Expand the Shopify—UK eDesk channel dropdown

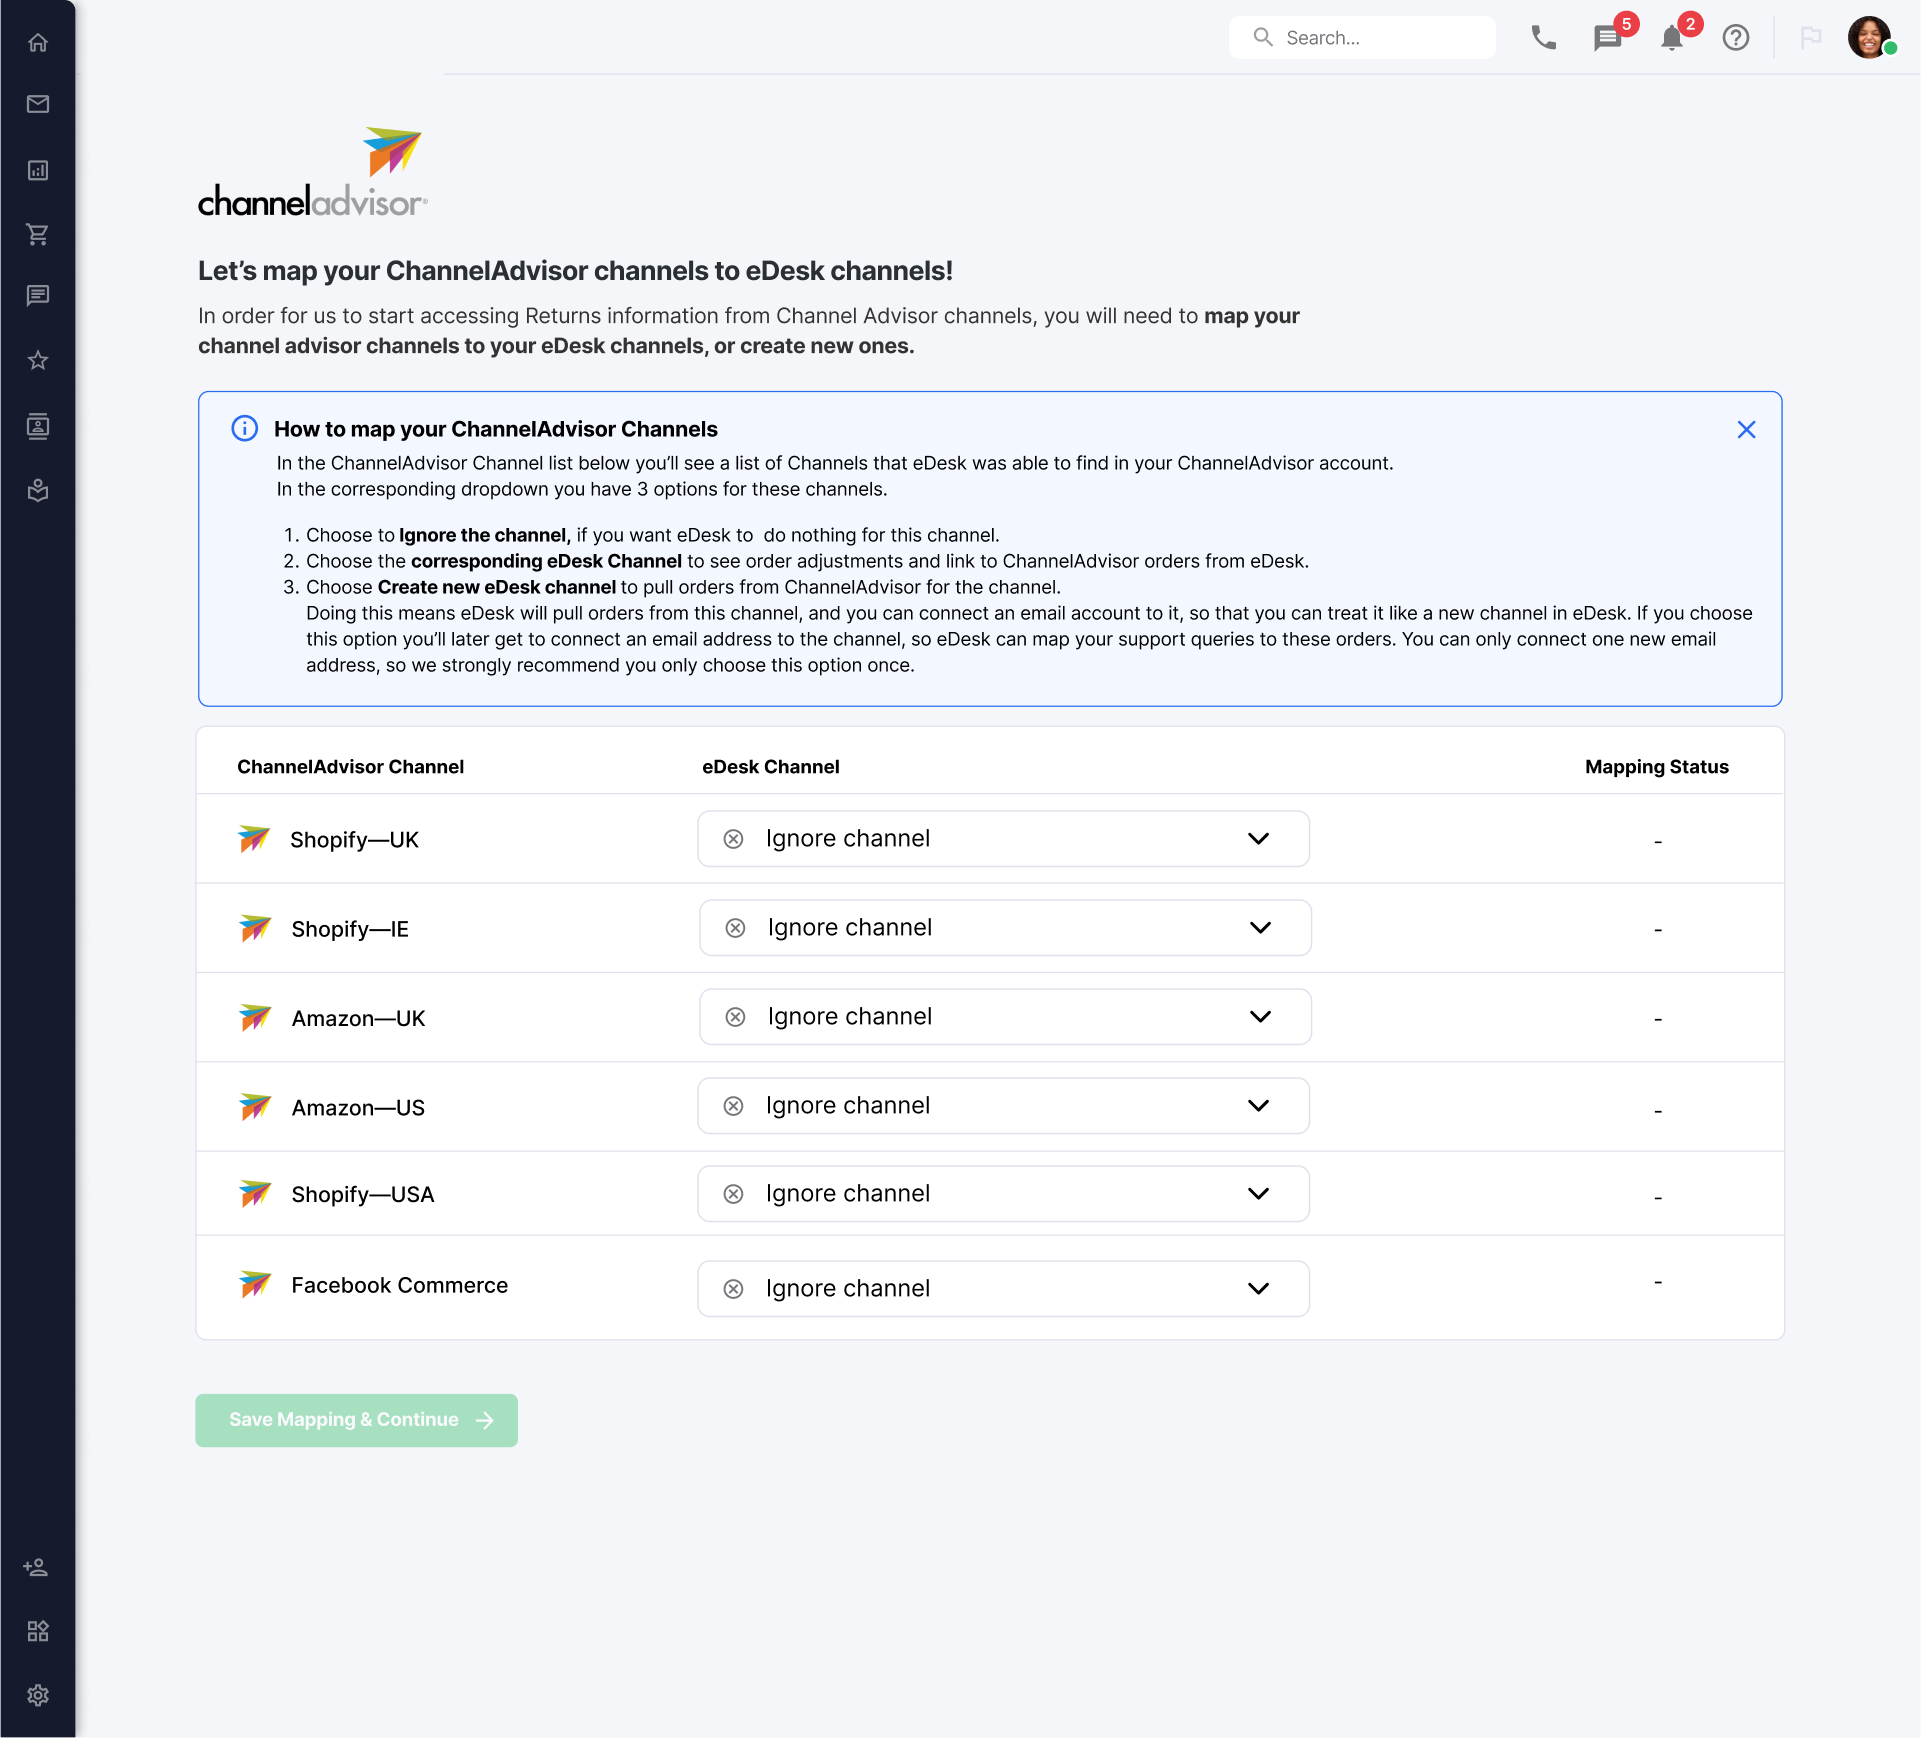point(1003,839)
